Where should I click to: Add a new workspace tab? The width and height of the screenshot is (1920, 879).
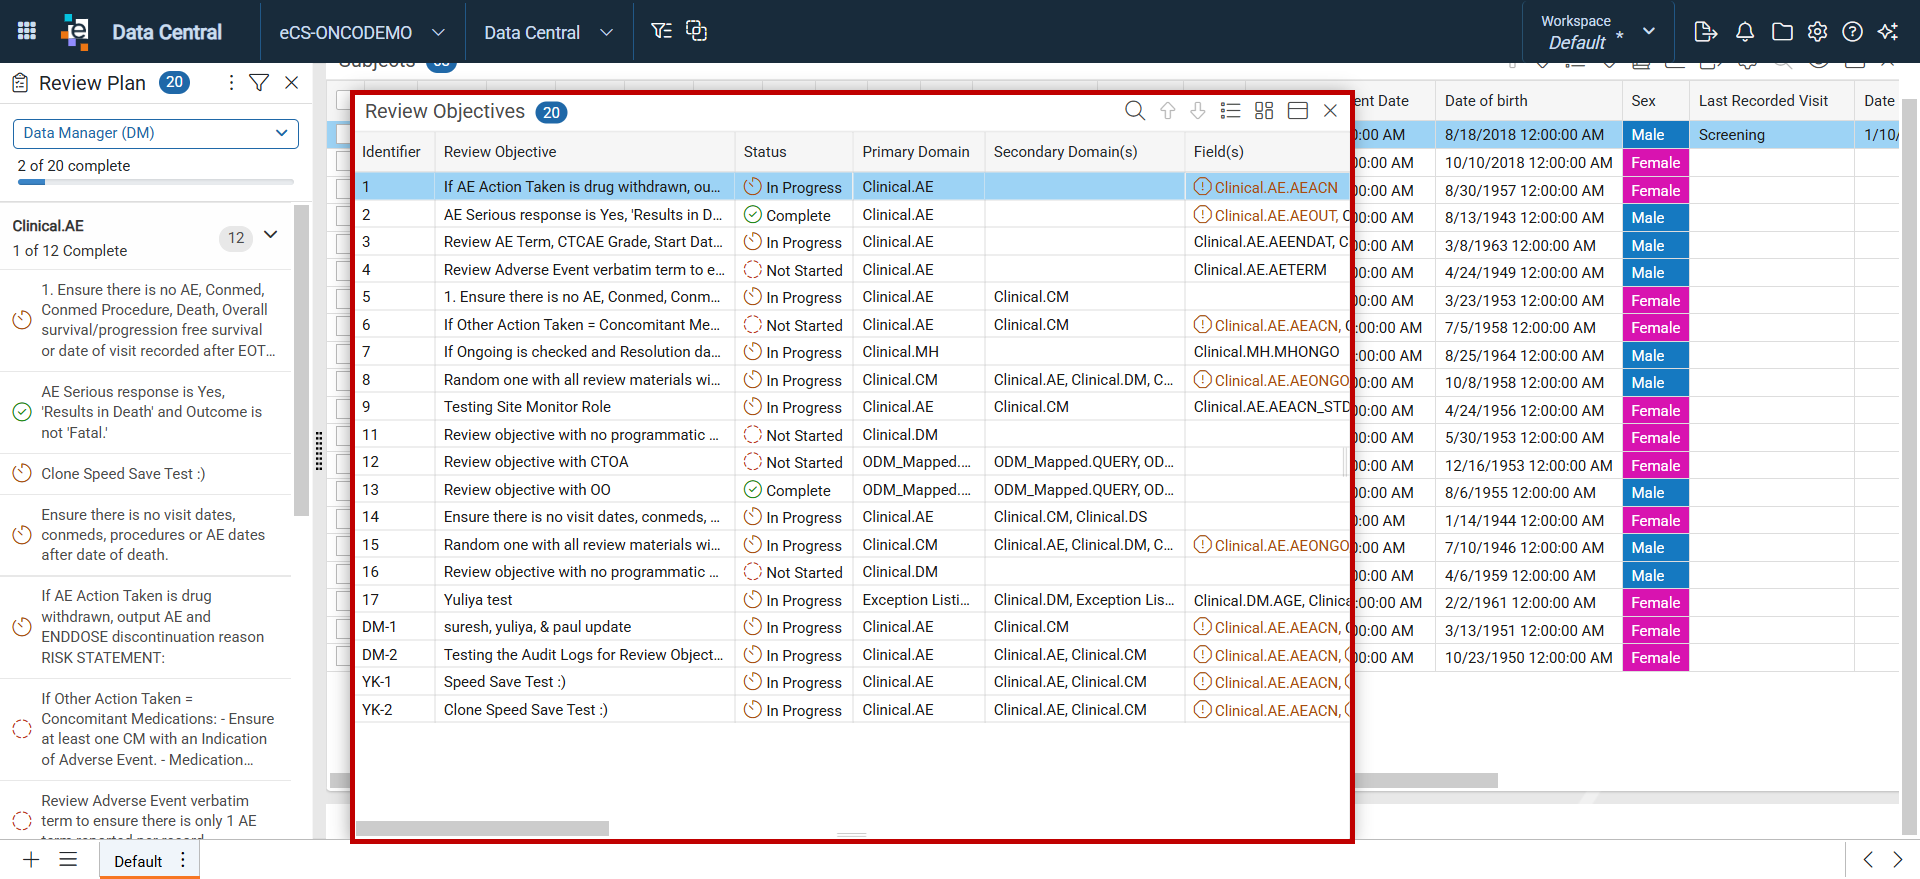pos(31,860)
